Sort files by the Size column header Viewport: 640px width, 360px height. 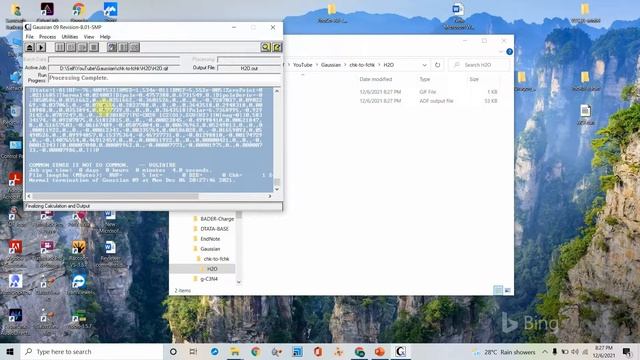474,79
